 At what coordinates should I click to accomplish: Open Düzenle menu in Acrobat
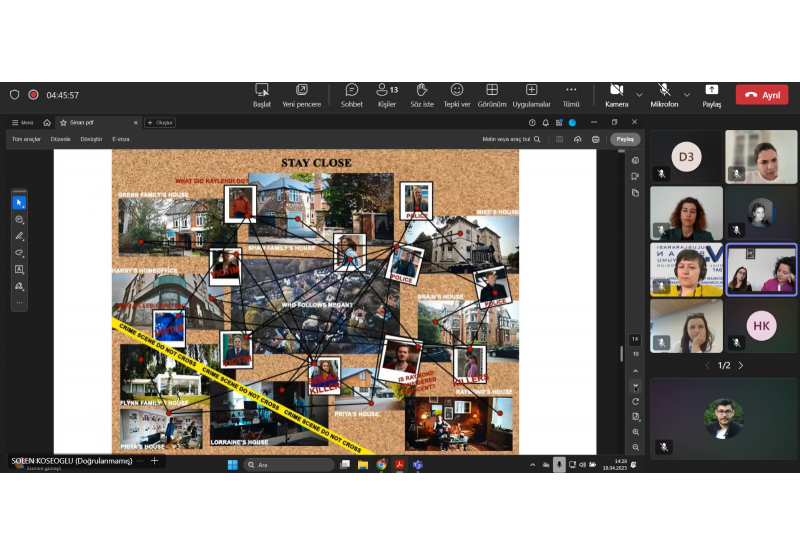click(60, 139)
